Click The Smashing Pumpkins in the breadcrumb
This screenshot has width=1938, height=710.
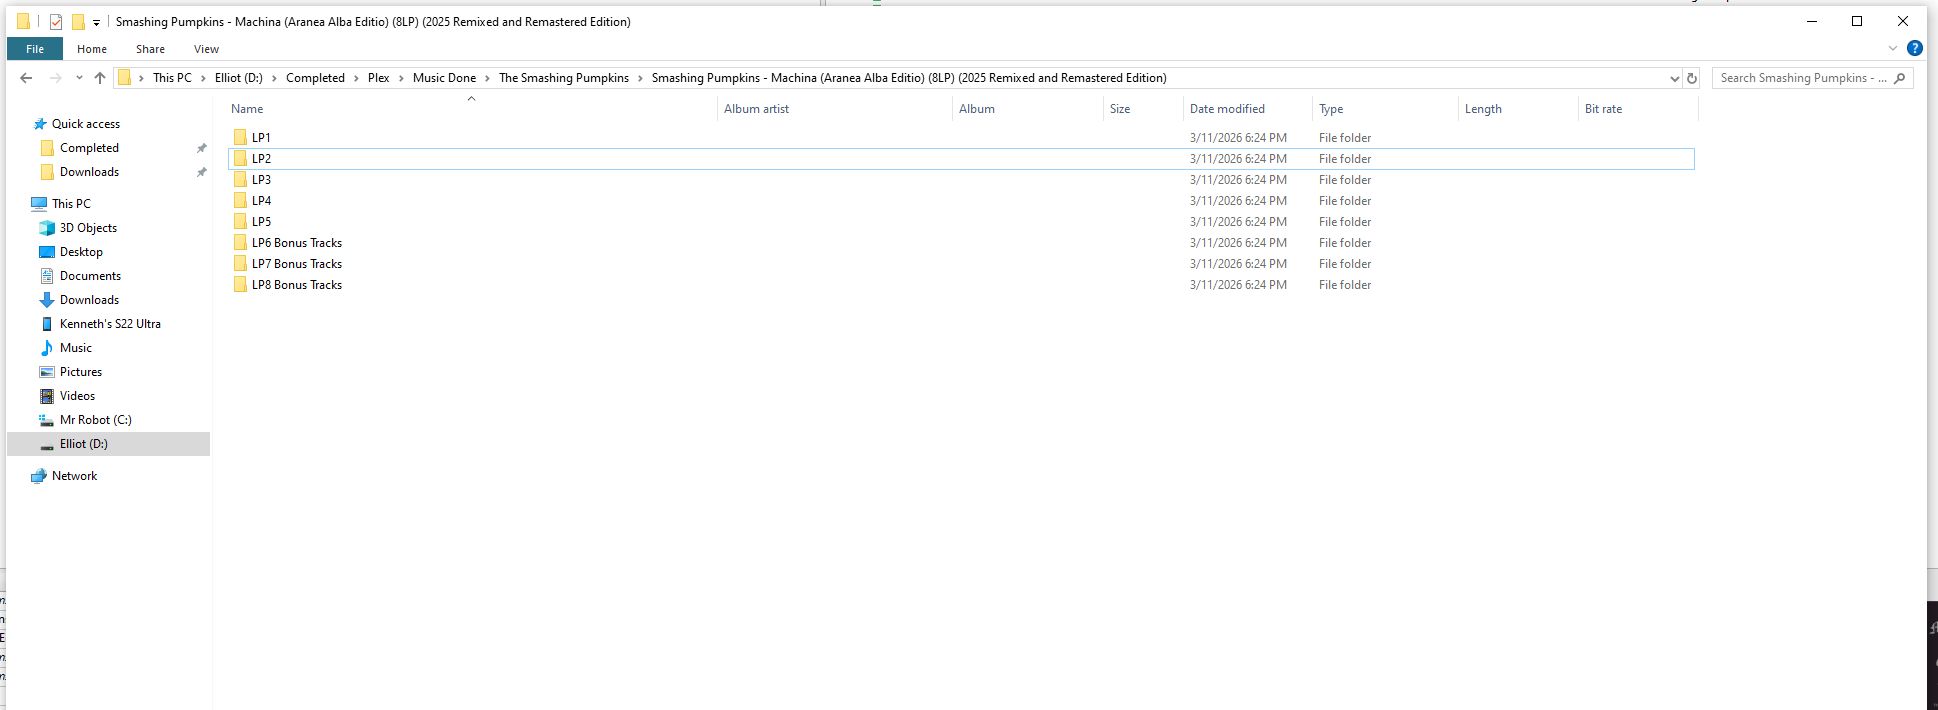pyautogui.click(x=564, y=78)
